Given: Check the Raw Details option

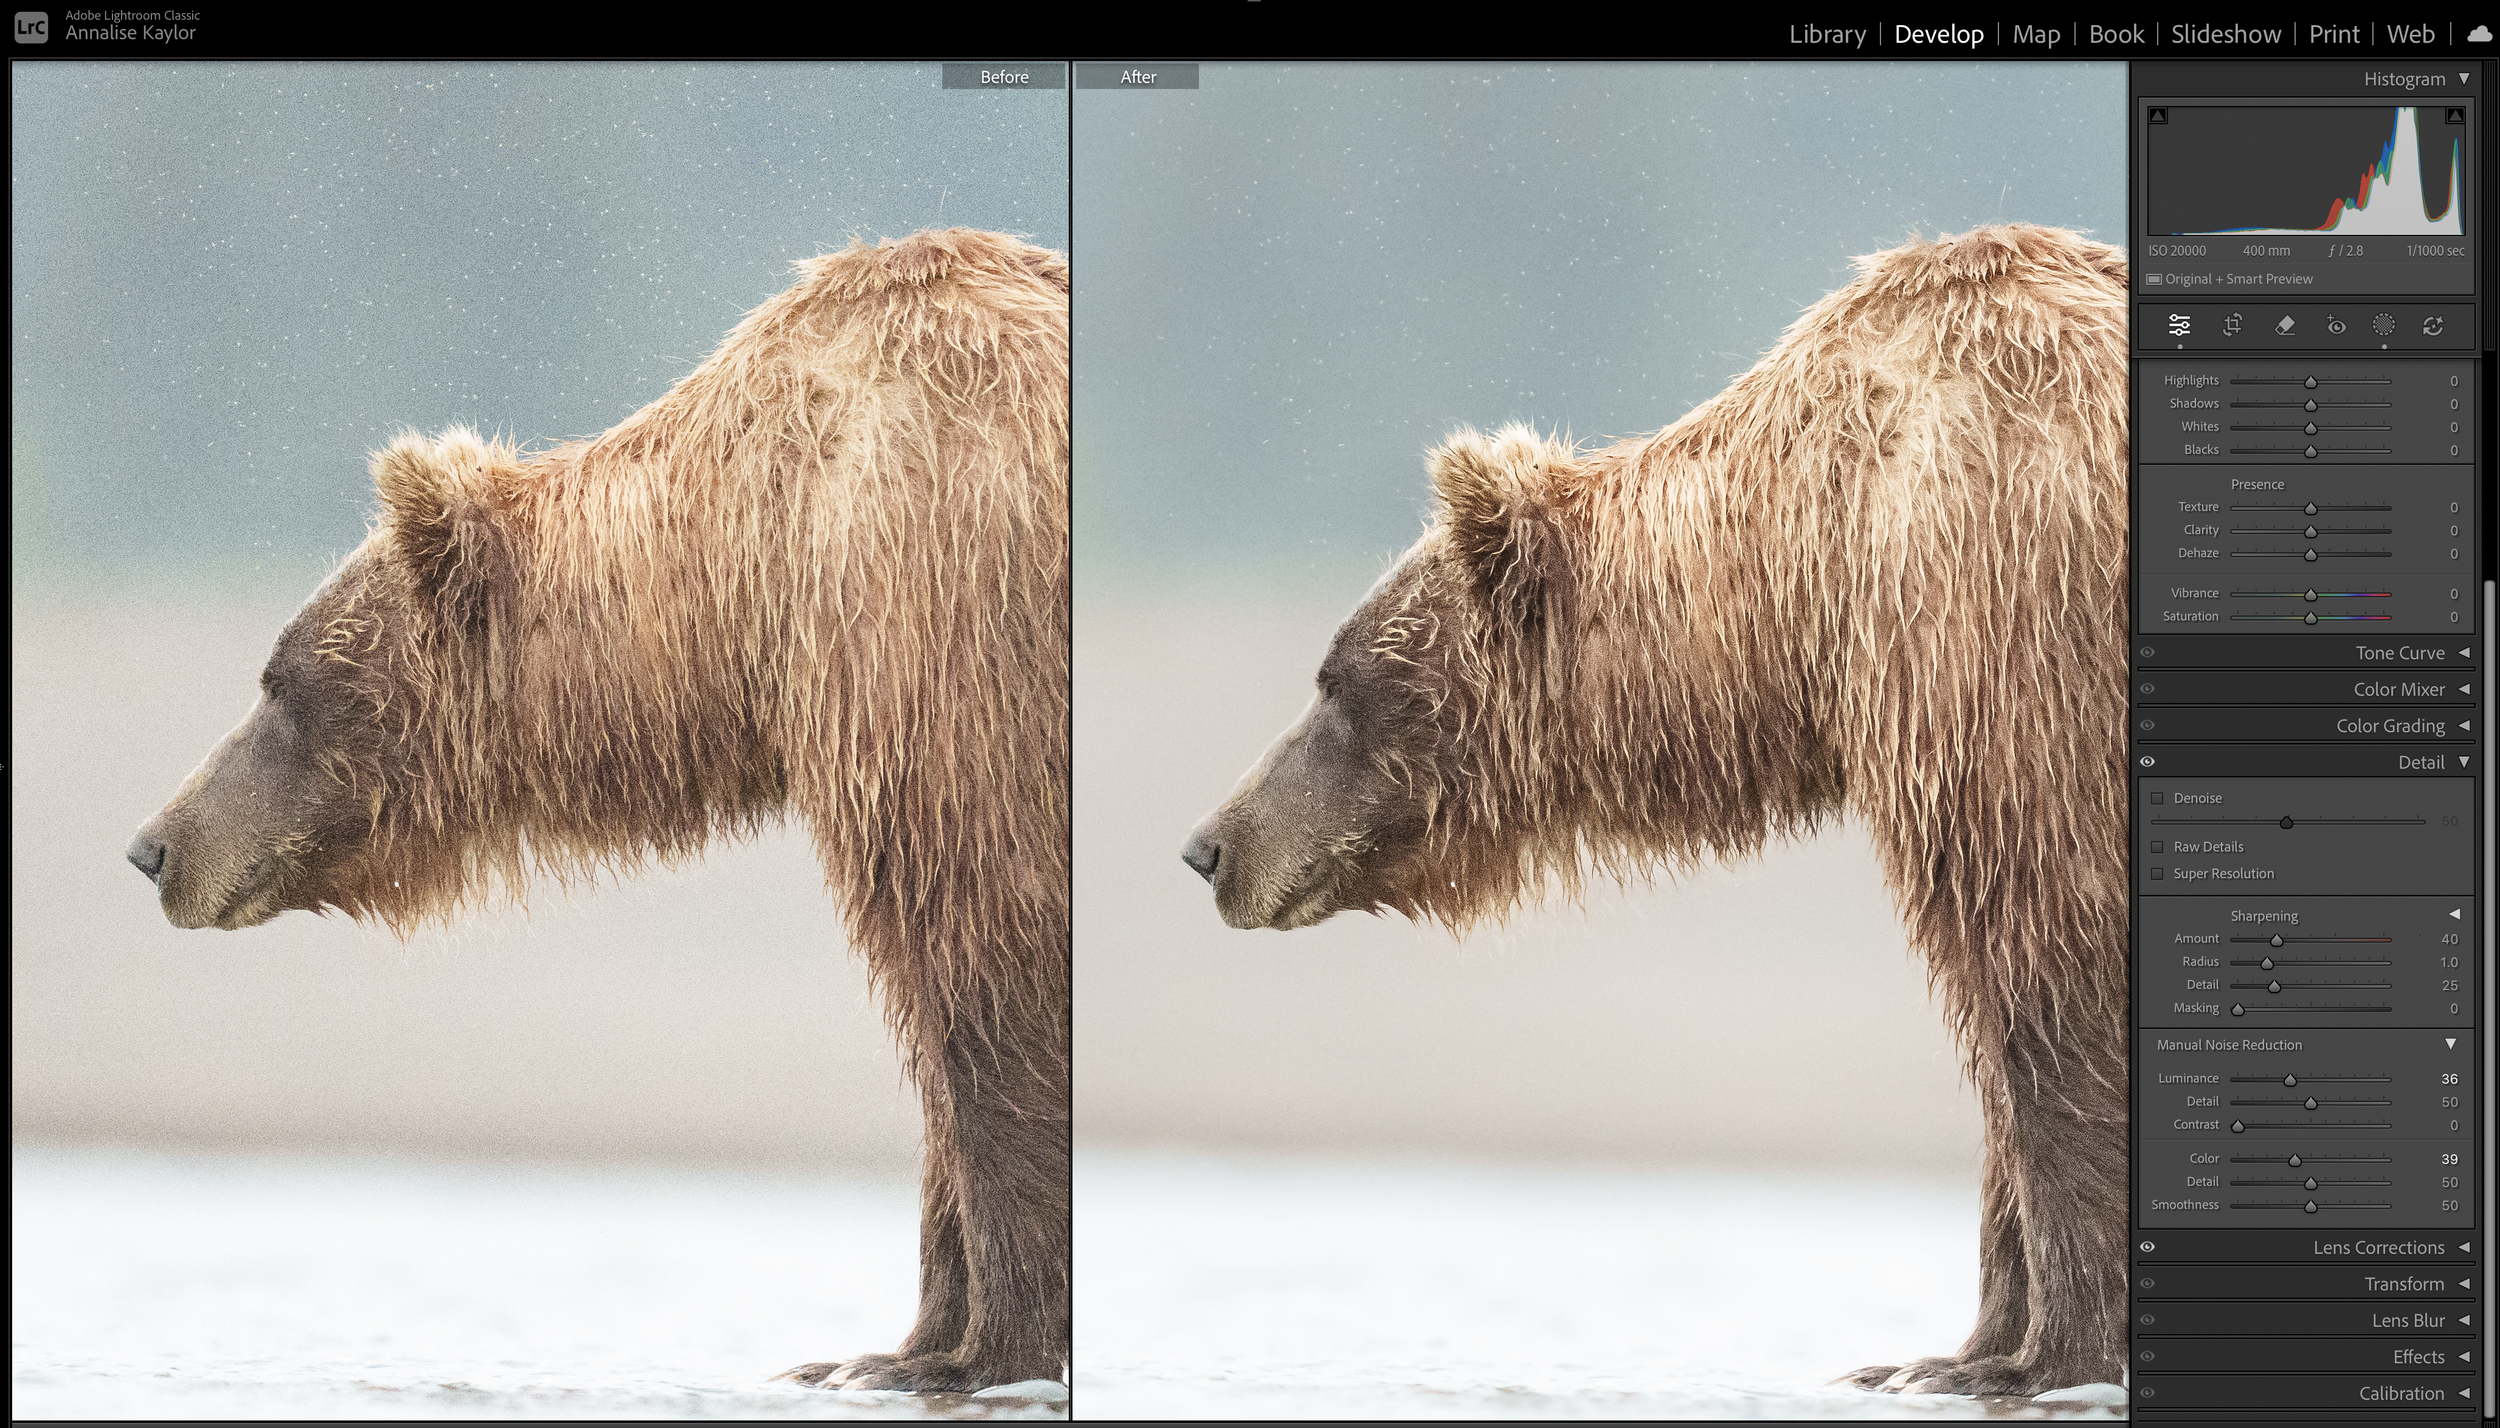Looking at the screenshot, I should pyautogui.click(x=2157, y=846).
